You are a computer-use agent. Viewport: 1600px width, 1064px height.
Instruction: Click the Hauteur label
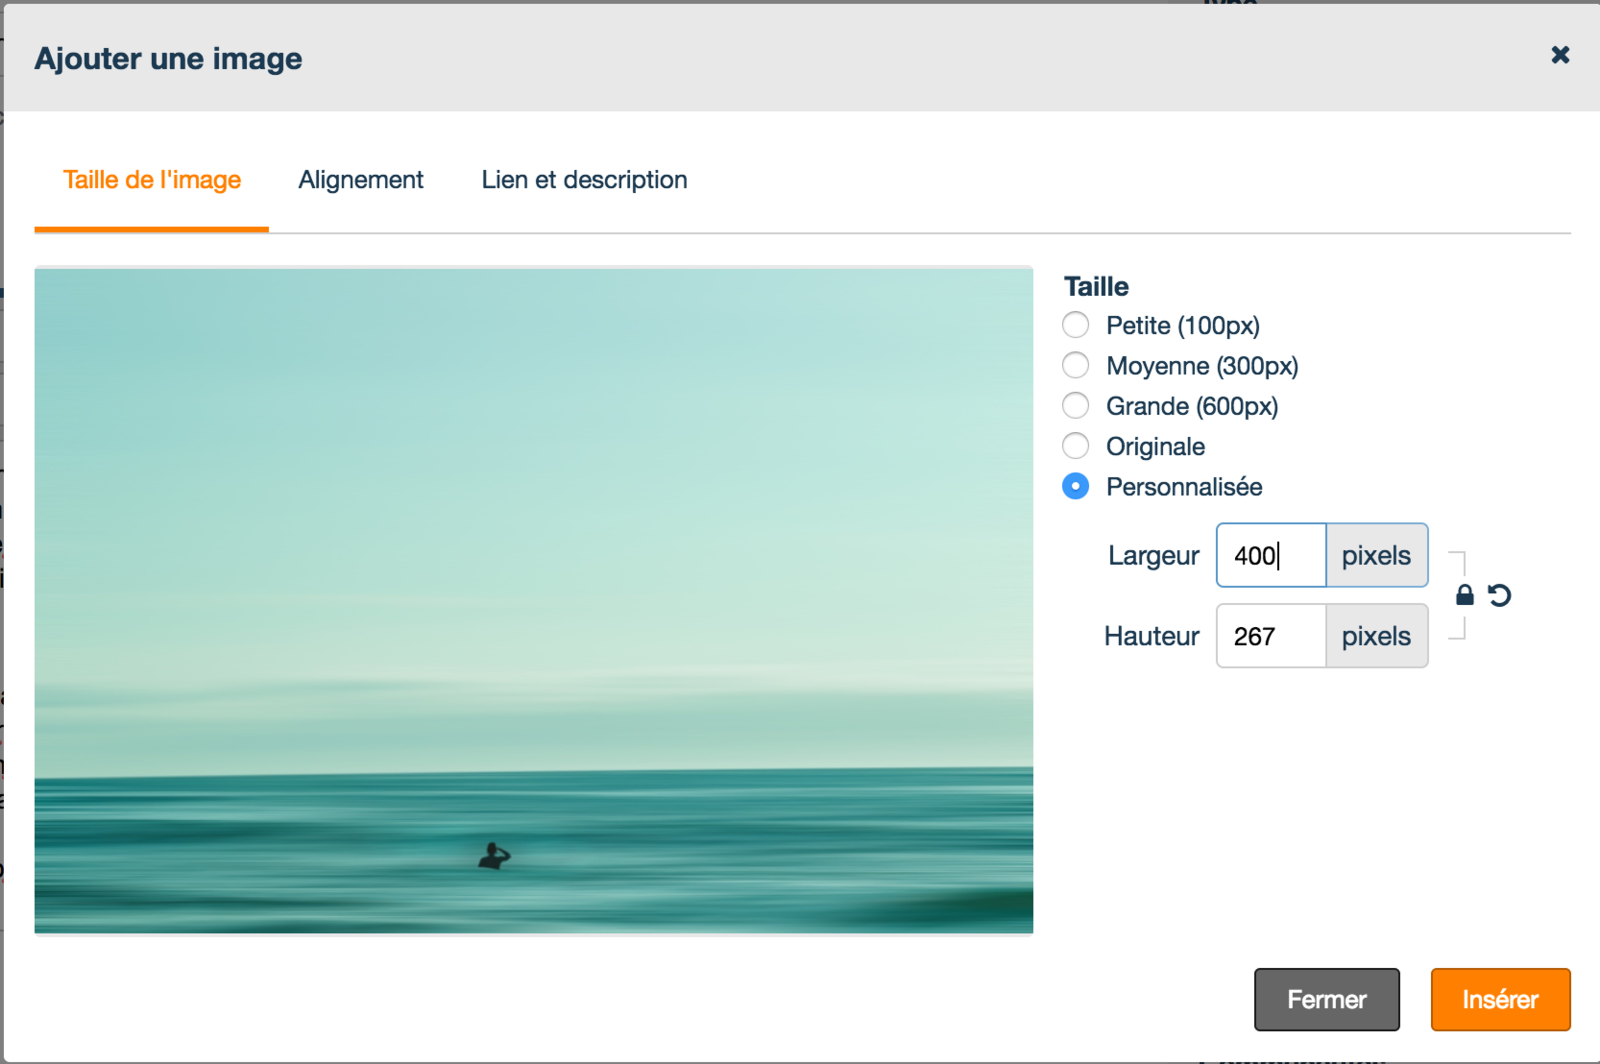point(1151,637)
